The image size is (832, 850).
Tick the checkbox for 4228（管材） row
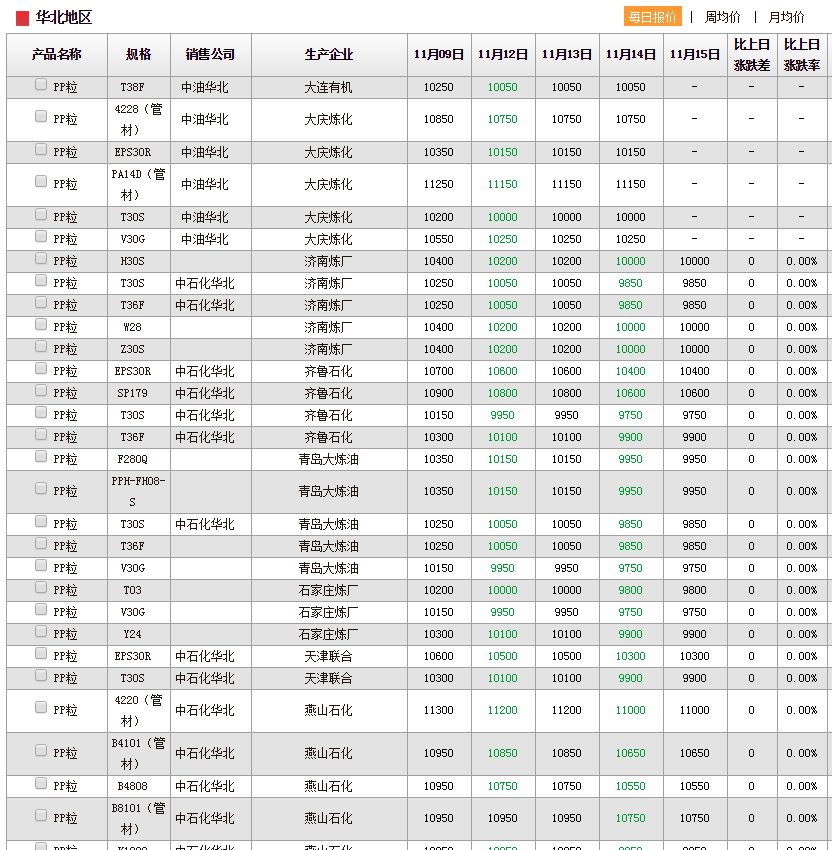tap(41, 117)
